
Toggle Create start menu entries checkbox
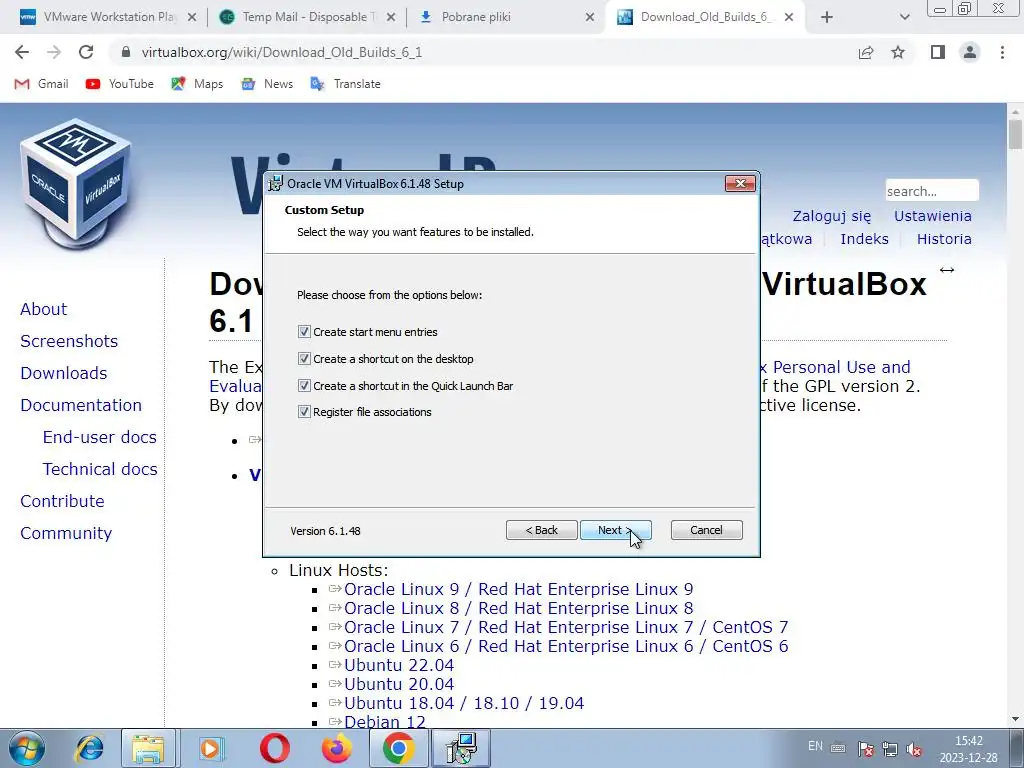304,332
